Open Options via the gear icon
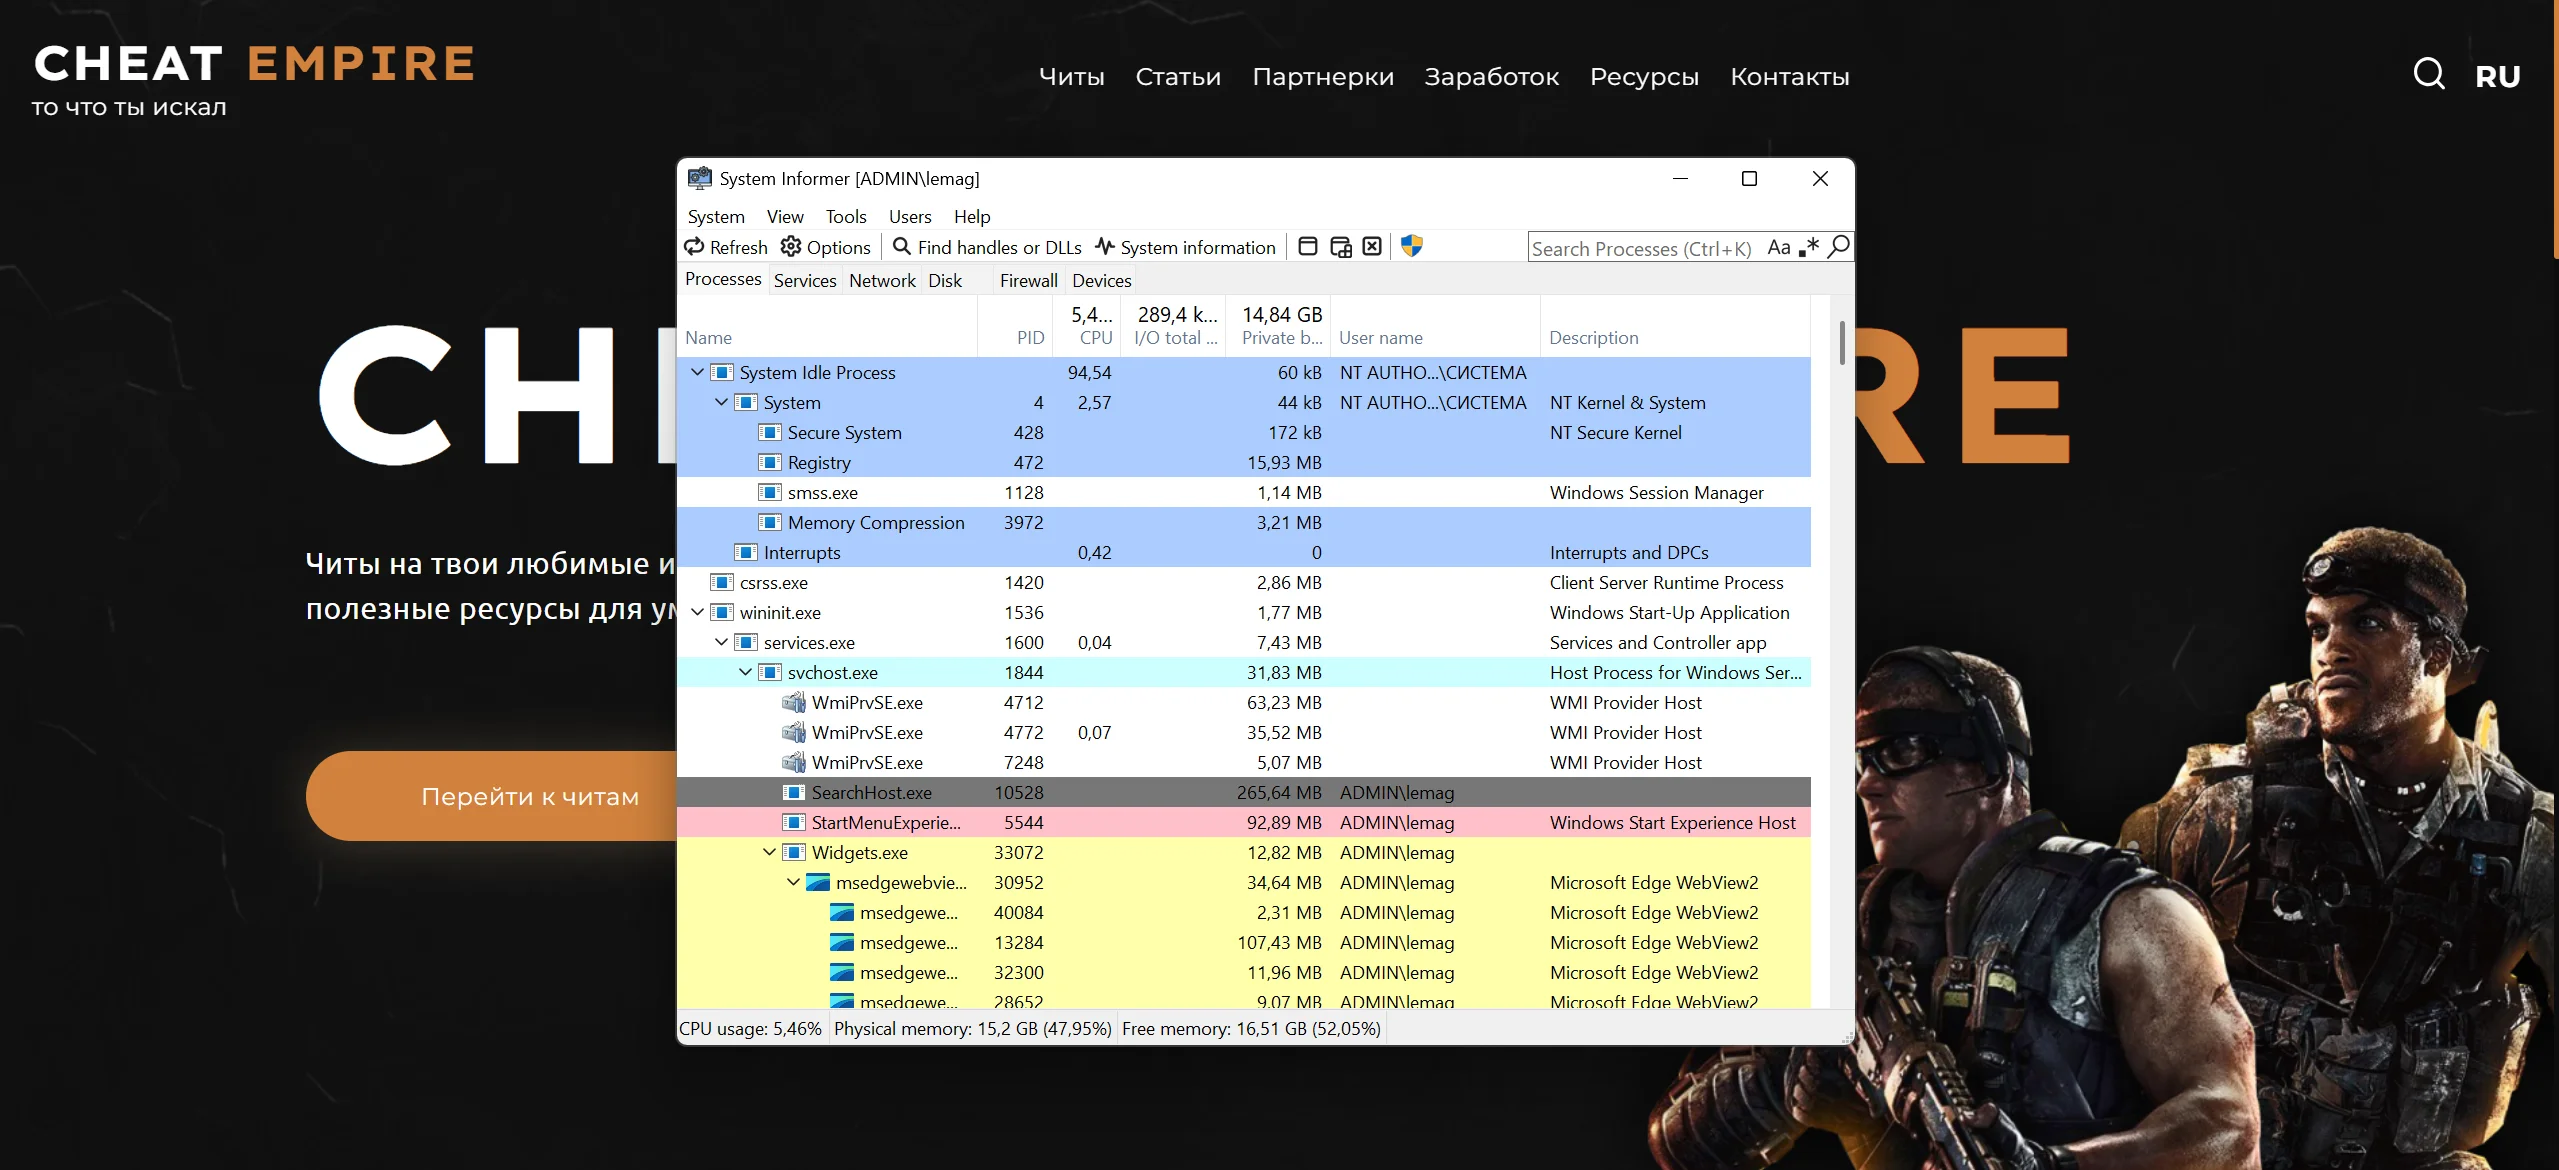Viewport: 2559px width, 1170px height. tap(791, 247)
